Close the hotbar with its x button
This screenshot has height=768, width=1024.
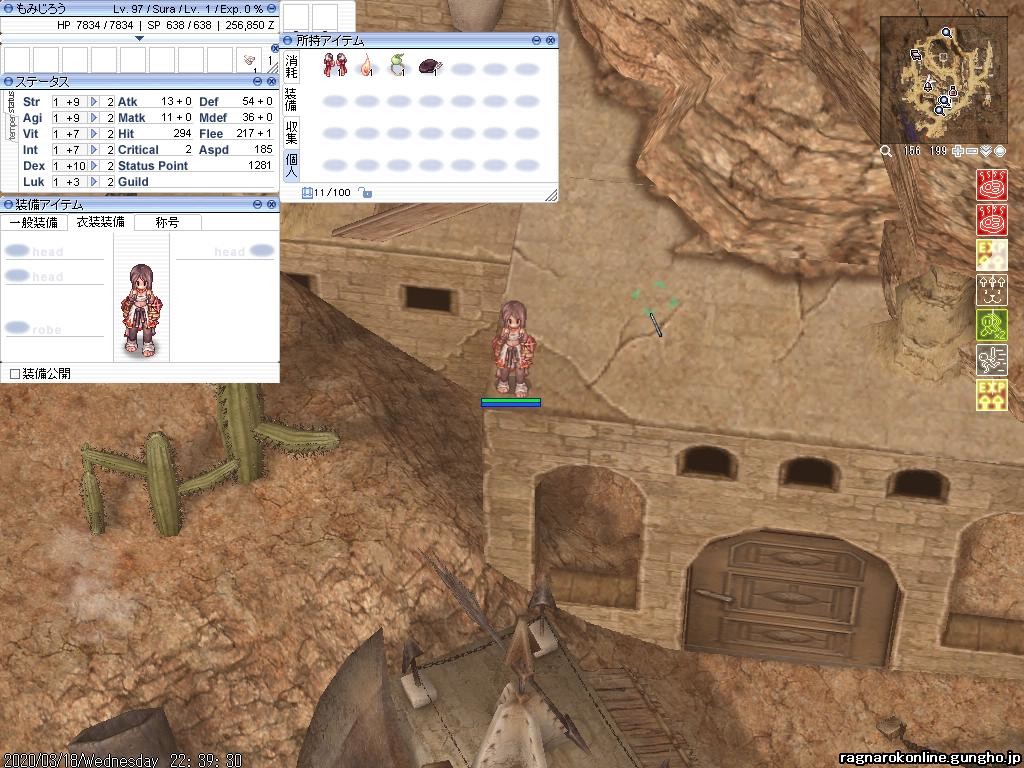275,48
